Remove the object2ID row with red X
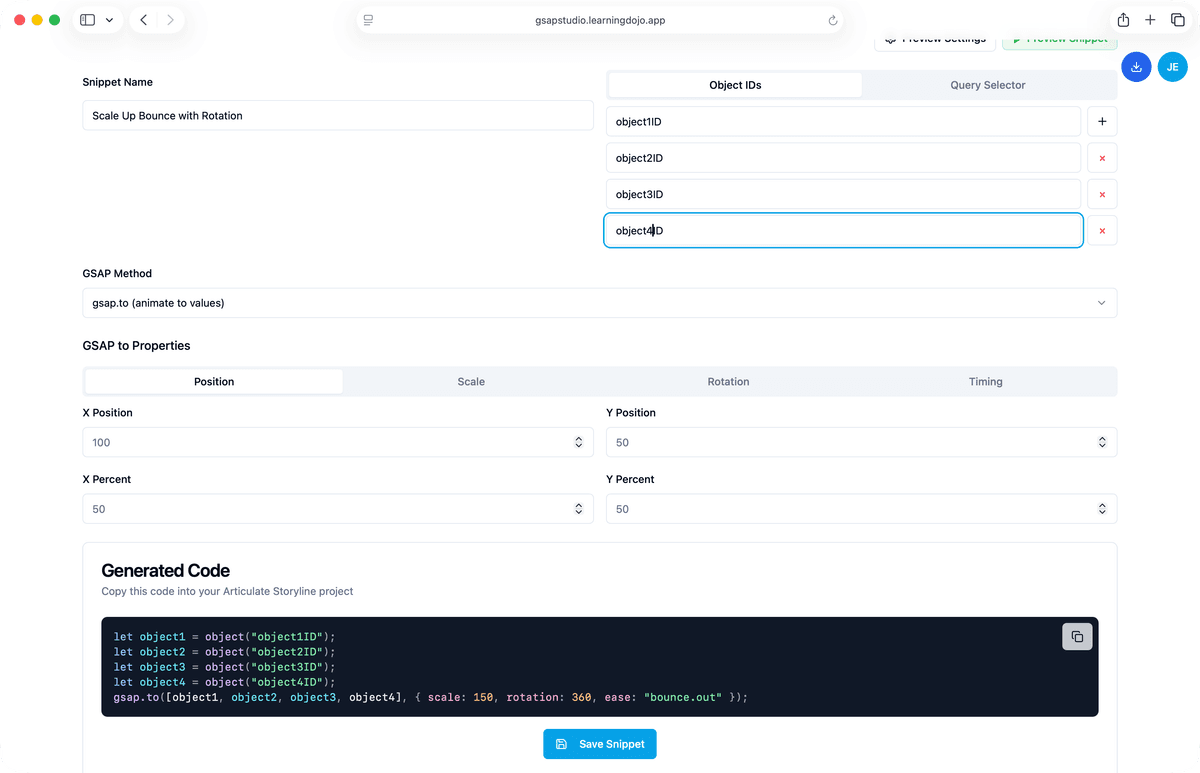 tap(1102, 158)
